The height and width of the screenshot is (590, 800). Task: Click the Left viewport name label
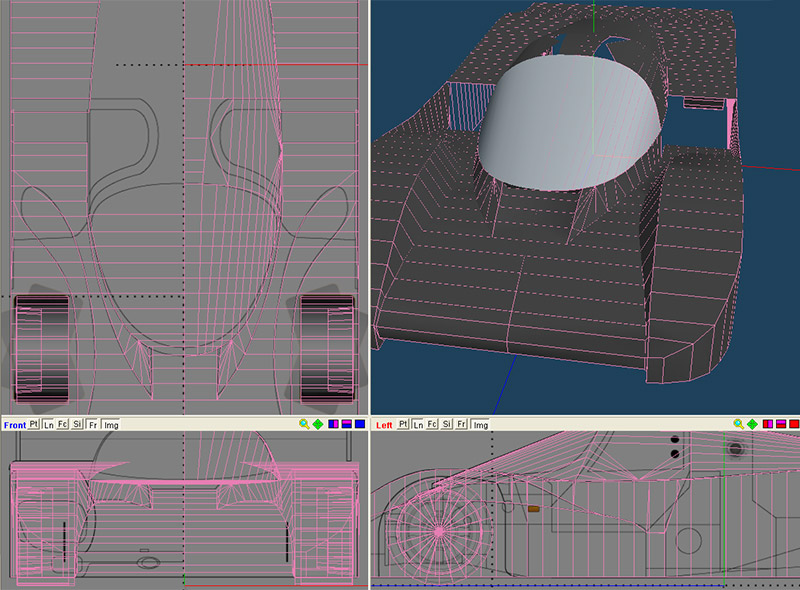(384, 425)
